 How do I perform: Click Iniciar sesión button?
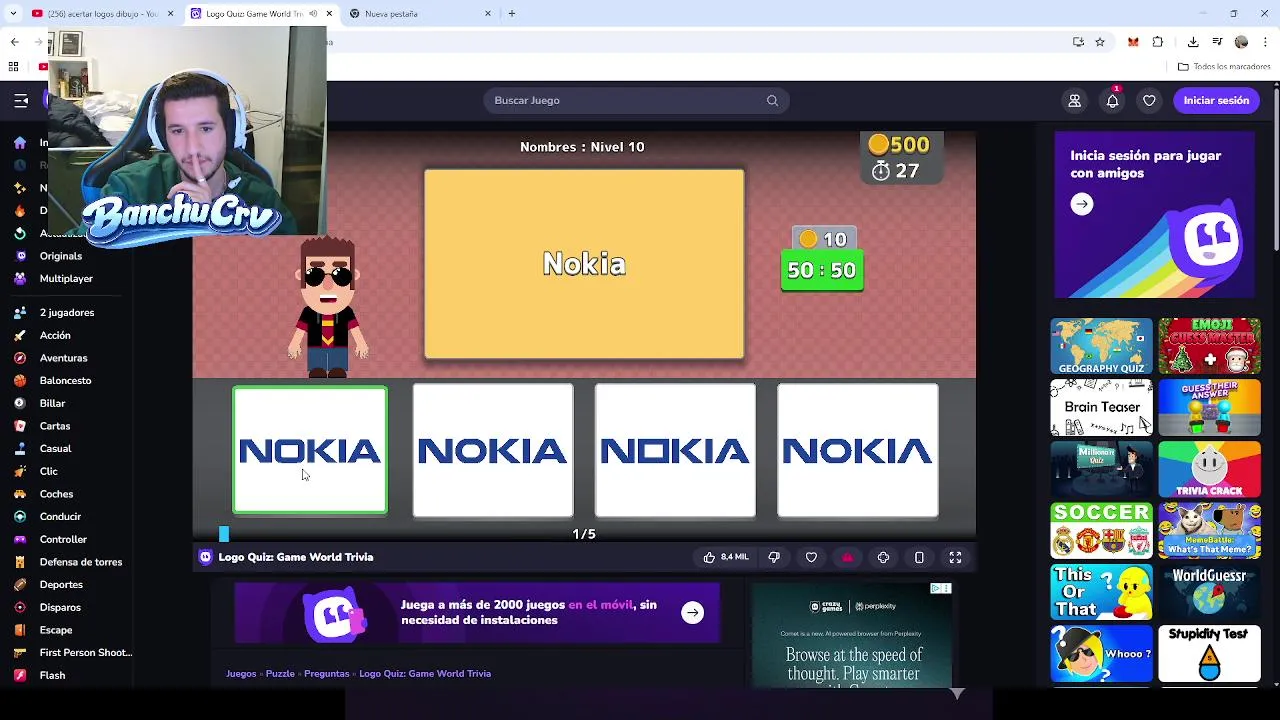pos(1216,100)
